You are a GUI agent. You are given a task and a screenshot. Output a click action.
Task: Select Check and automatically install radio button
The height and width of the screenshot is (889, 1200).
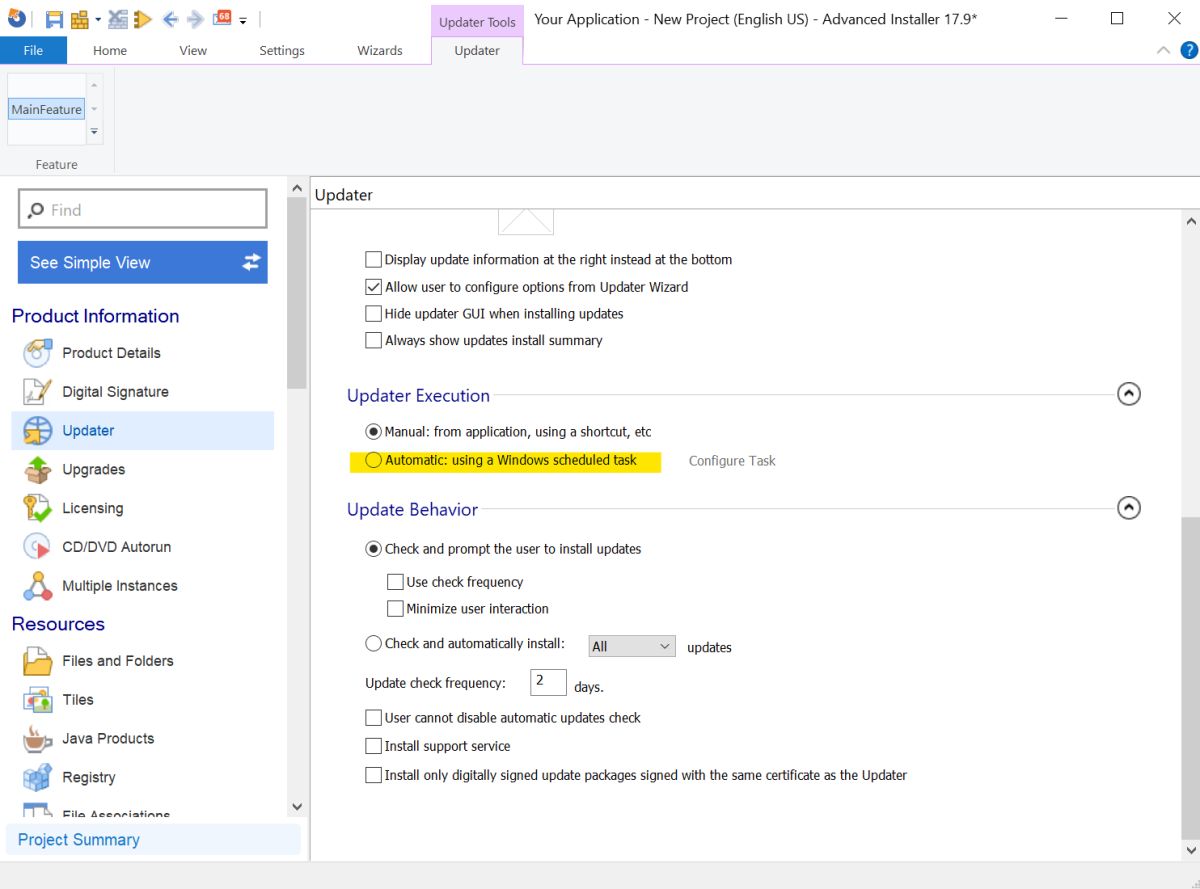[x=373, y=644]
